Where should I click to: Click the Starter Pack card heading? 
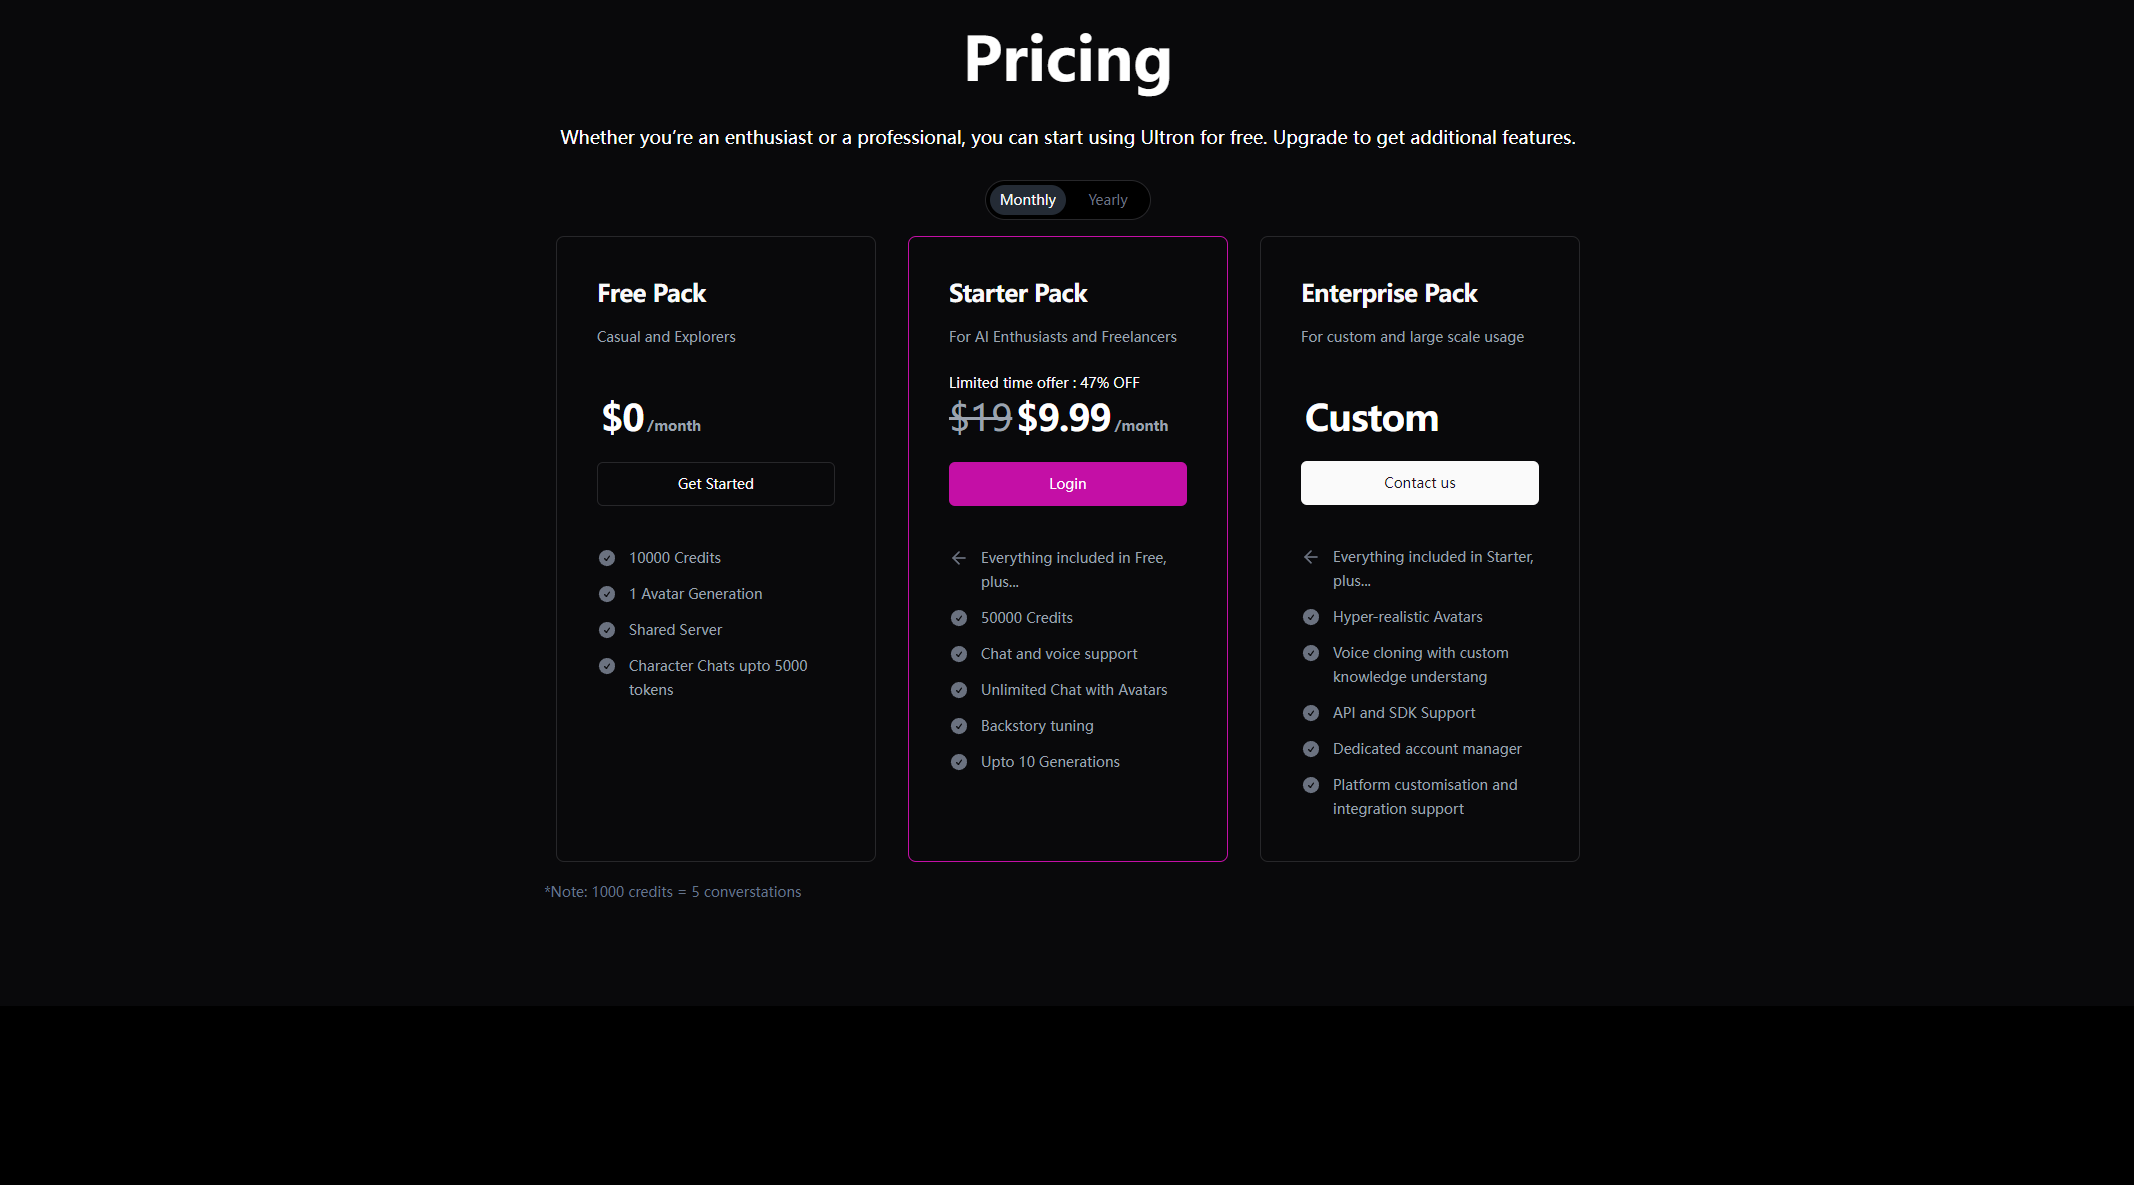point(1018,293)
